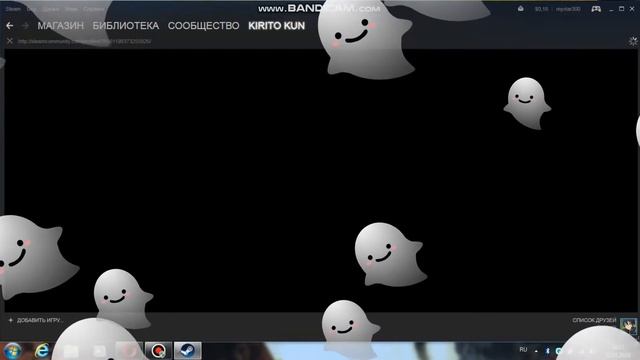
Task: Open the Windows Start menu
Action: click(x=12, y=351)
